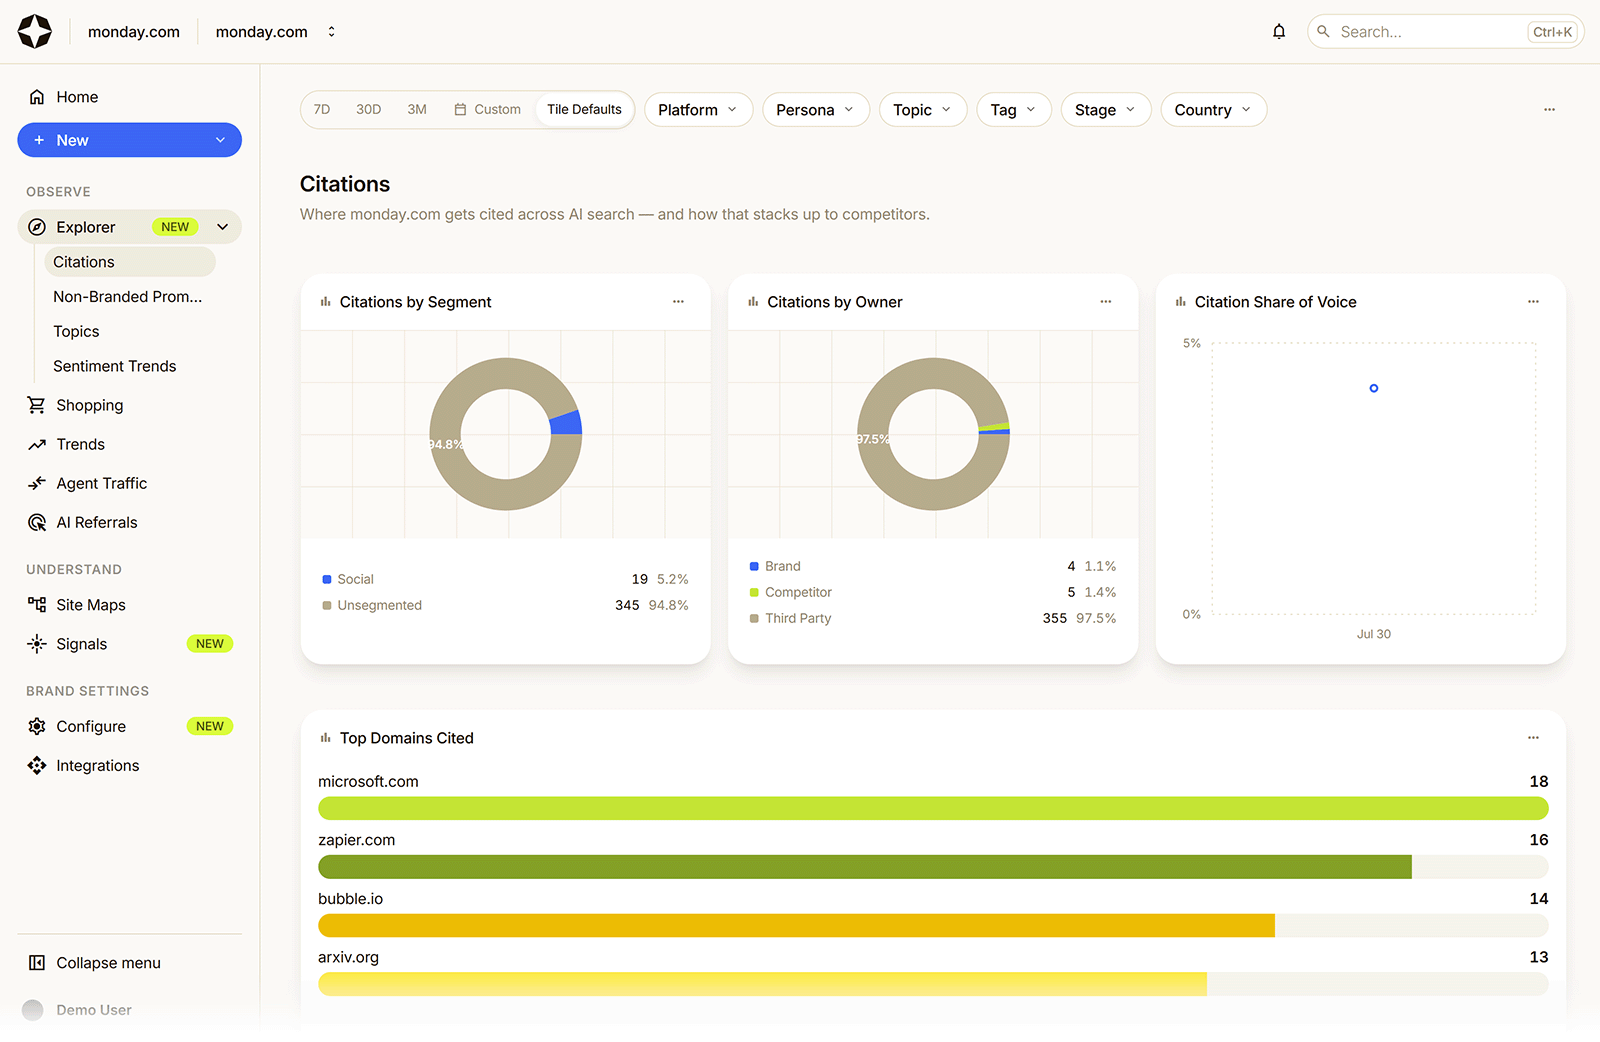This screenshot has height=1042, width=1600.
Task: Click the Shopping cart icon
Action: (x=37, y=405)
